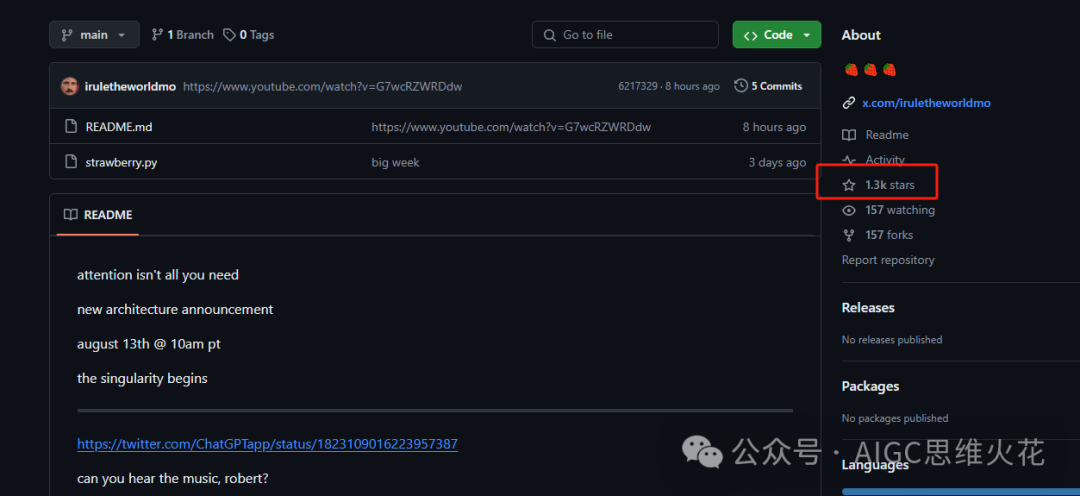
Task: Open the Activity link
Action: click(885, 160)
